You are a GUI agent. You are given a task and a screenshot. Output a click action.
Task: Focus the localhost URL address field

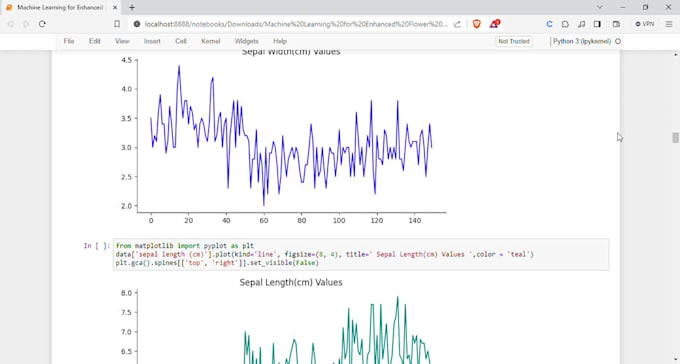pos(296,24)
